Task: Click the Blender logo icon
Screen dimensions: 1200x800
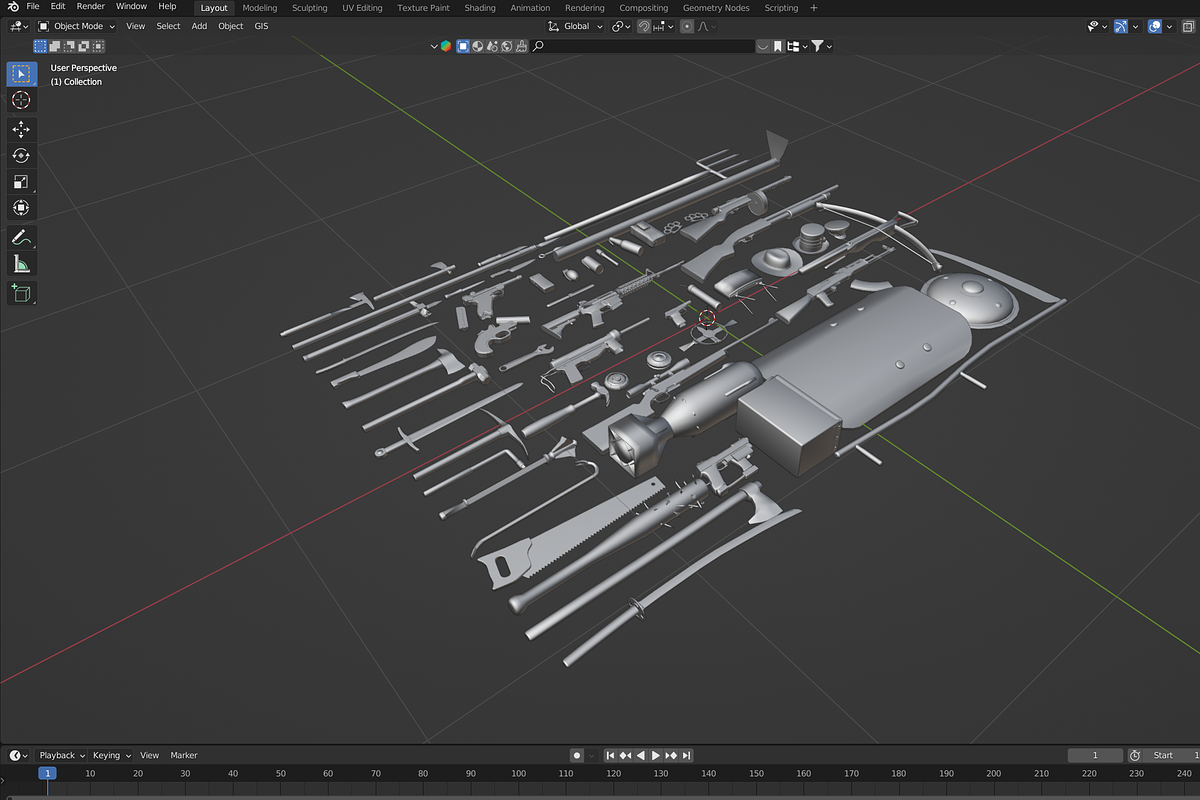Action: coord(13,7)
